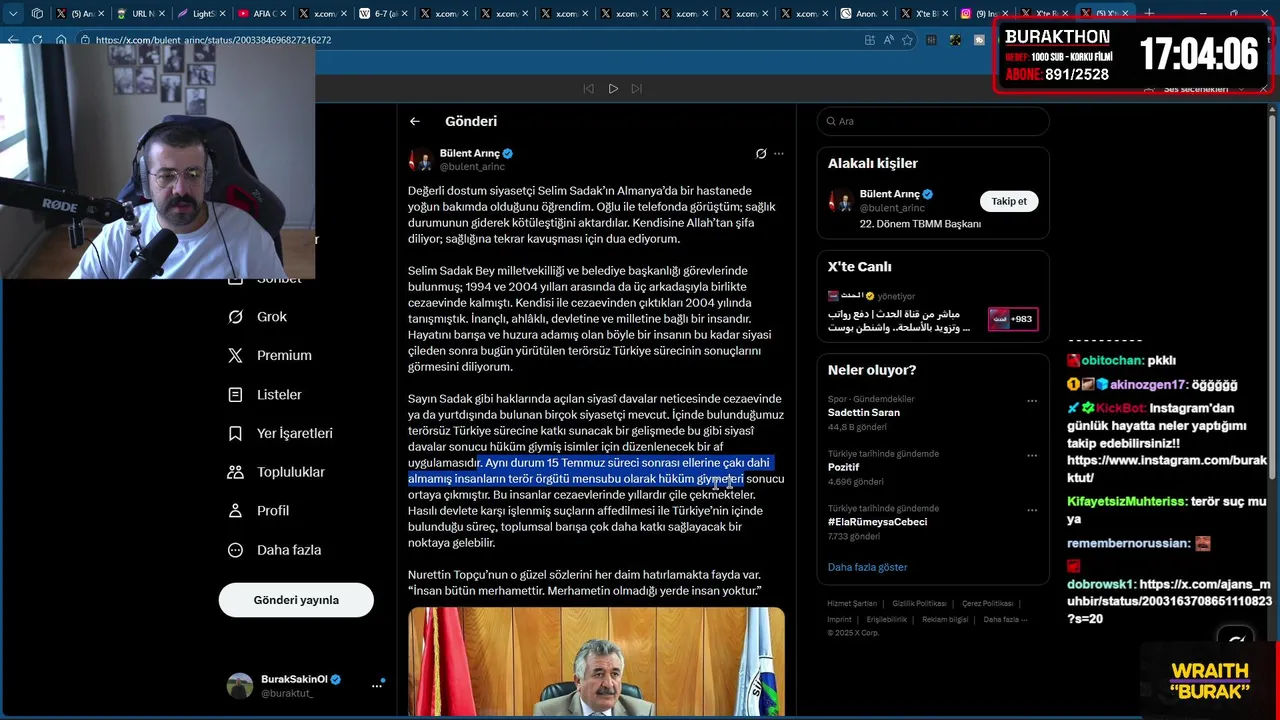Viewport: 1280px width, 720px height.
Task: Open Listeler in the sidebar
Action: 265,394
